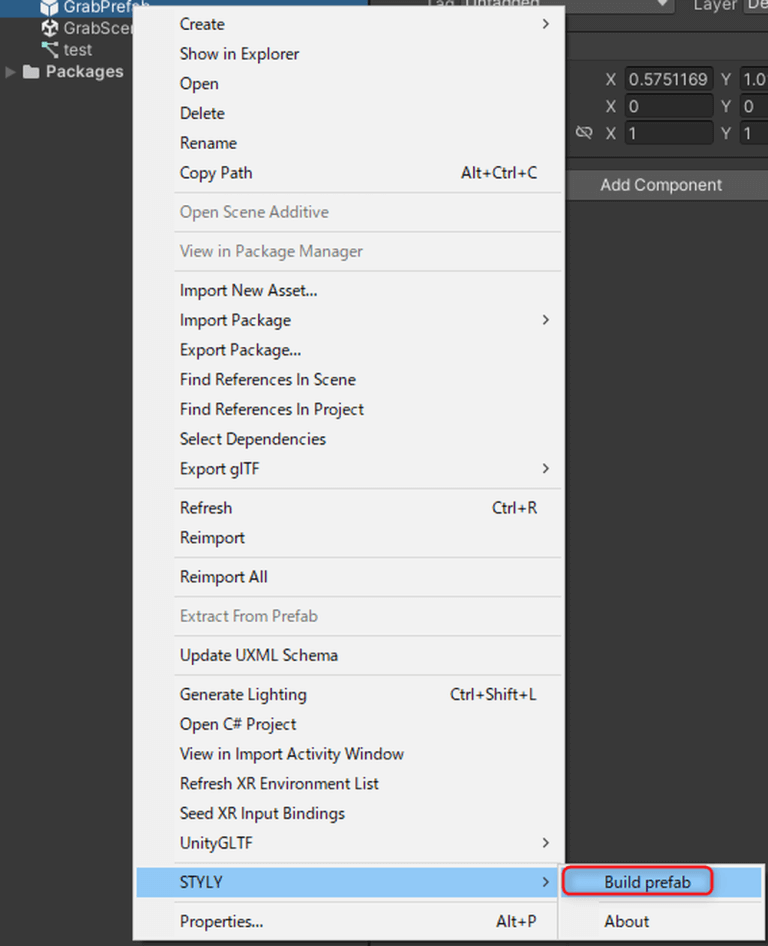Expand the Create submenu arrow
This screenshot has height=946, width=768.
pyautogui.click(x=546, y=24)
